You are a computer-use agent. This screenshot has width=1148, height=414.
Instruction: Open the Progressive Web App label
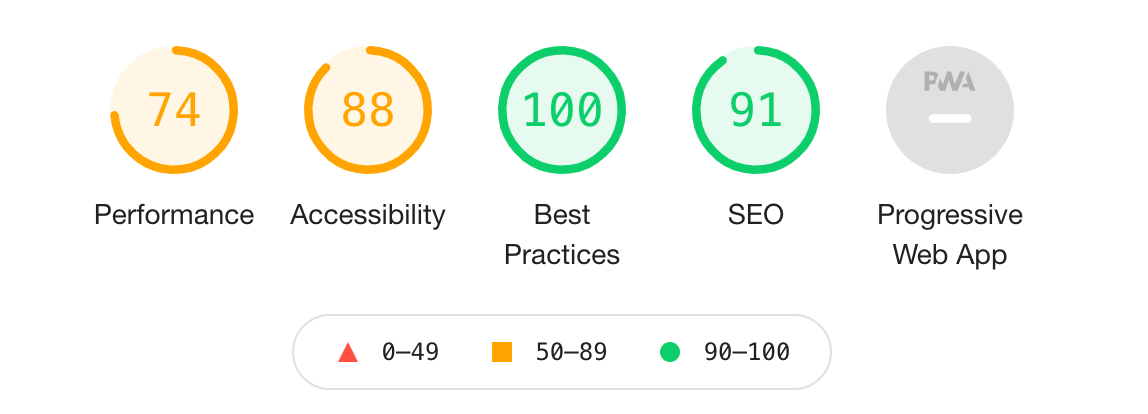[950, 235]
